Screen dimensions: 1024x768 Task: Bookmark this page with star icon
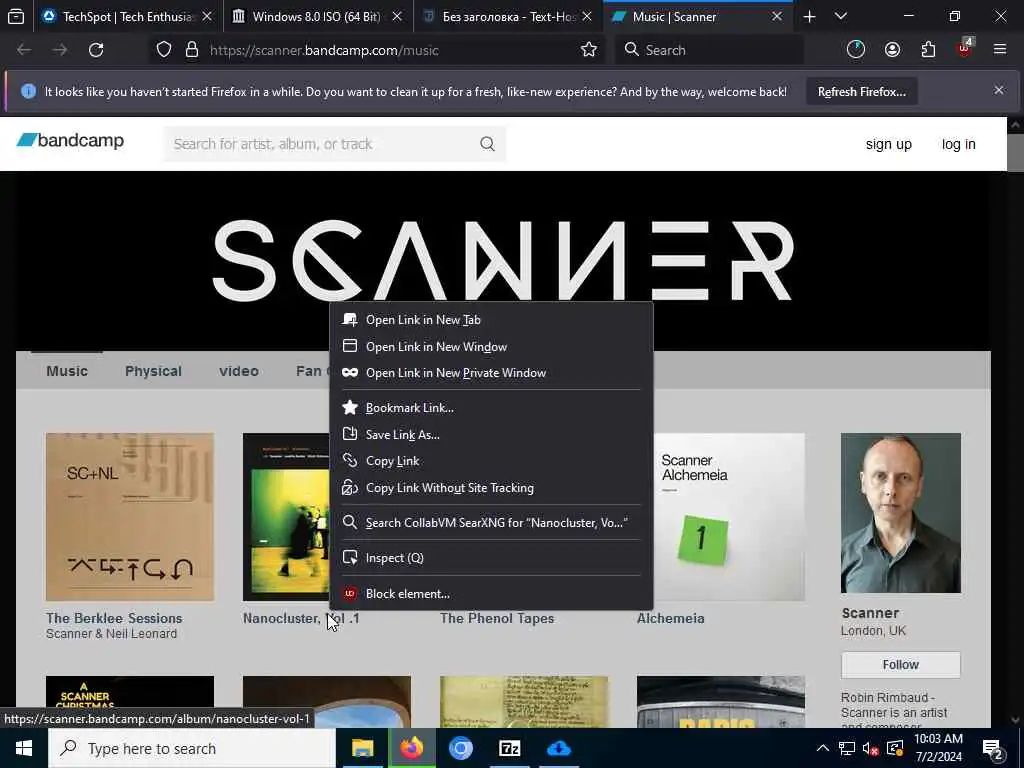coord(588,50)
